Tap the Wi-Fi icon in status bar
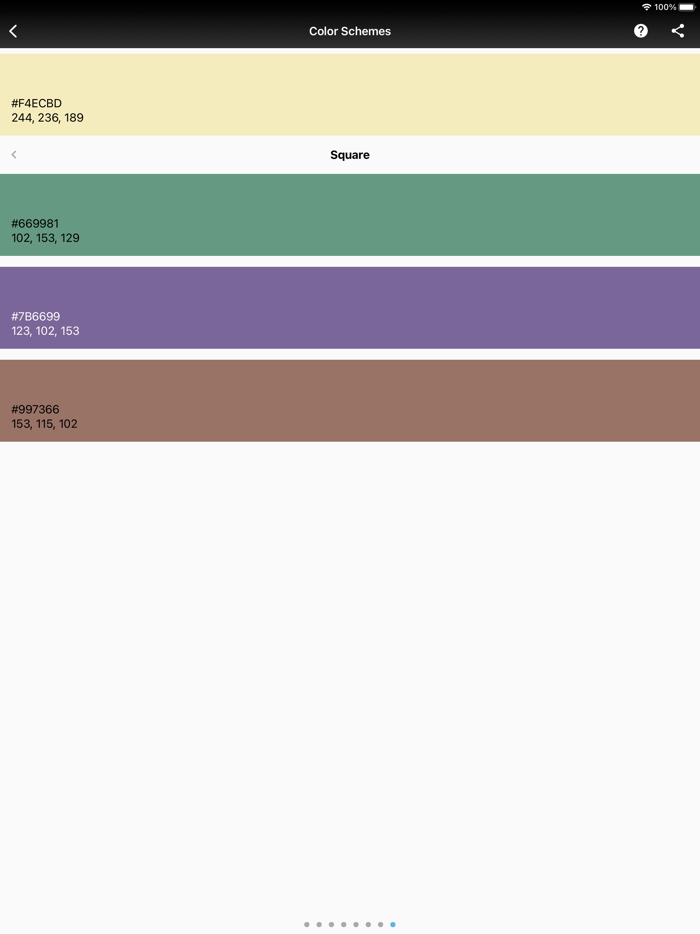This screenshot has height=934, width=700. pyautogui.click(x=646, y=7)
